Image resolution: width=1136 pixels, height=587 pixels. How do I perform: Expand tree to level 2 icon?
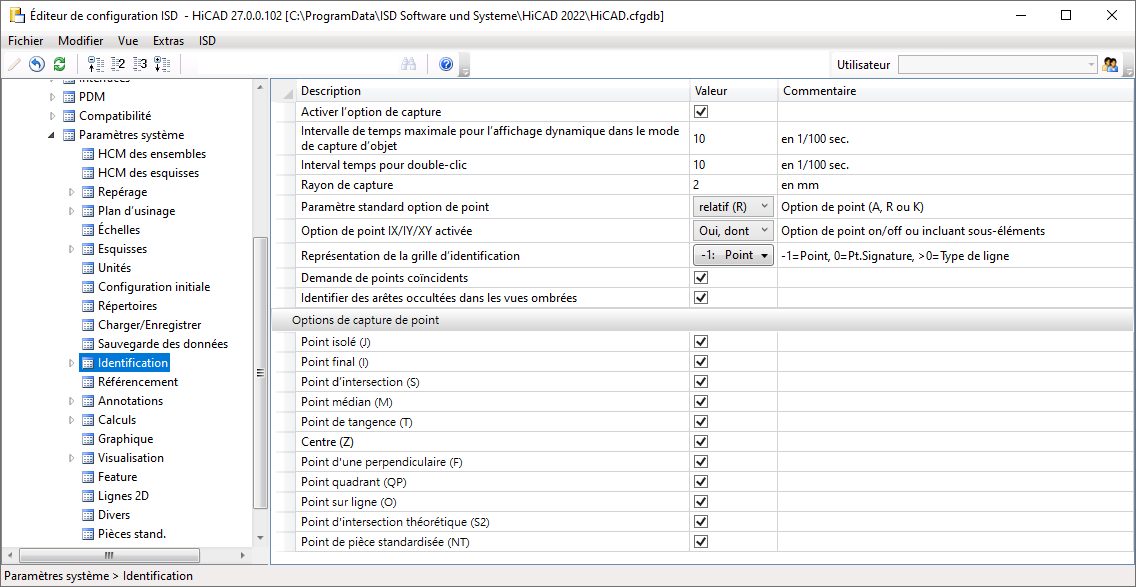118,64
